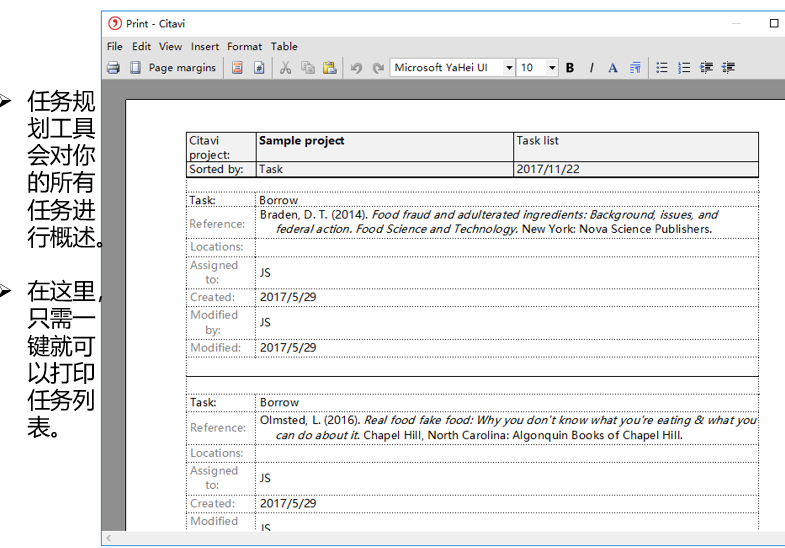Toggle Bold formatting
785x548 pixels.
click(570, 68)
